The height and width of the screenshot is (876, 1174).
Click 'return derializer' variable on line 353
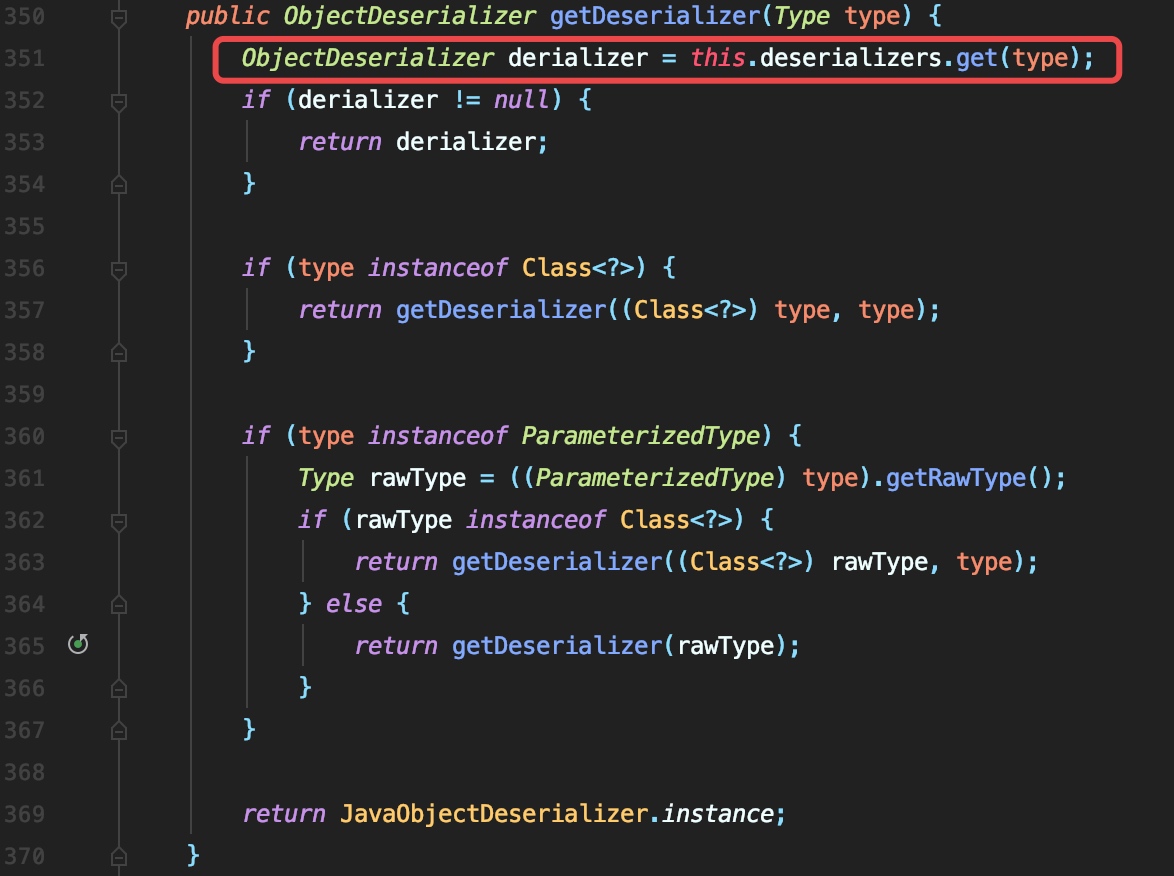coord(466,142)
